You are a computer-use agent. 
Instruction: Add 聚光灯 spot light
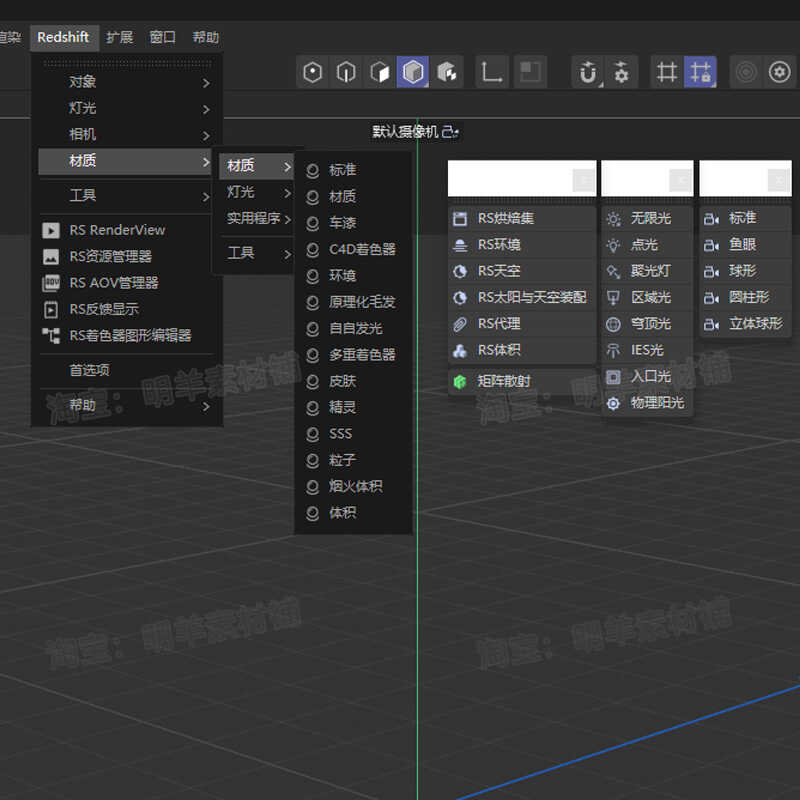[x=647, y=271]
